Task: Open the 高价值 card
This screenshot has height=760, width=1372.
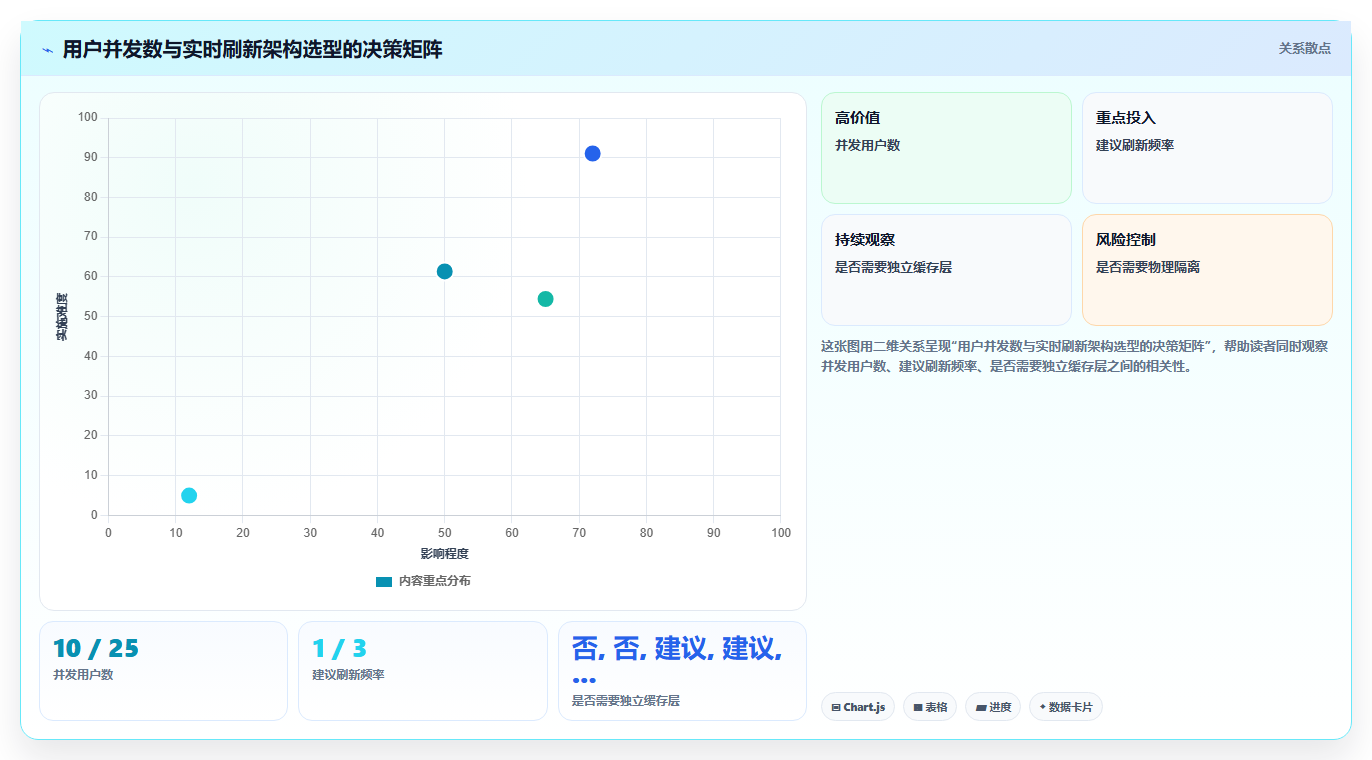Action: (x=946, y=148)
